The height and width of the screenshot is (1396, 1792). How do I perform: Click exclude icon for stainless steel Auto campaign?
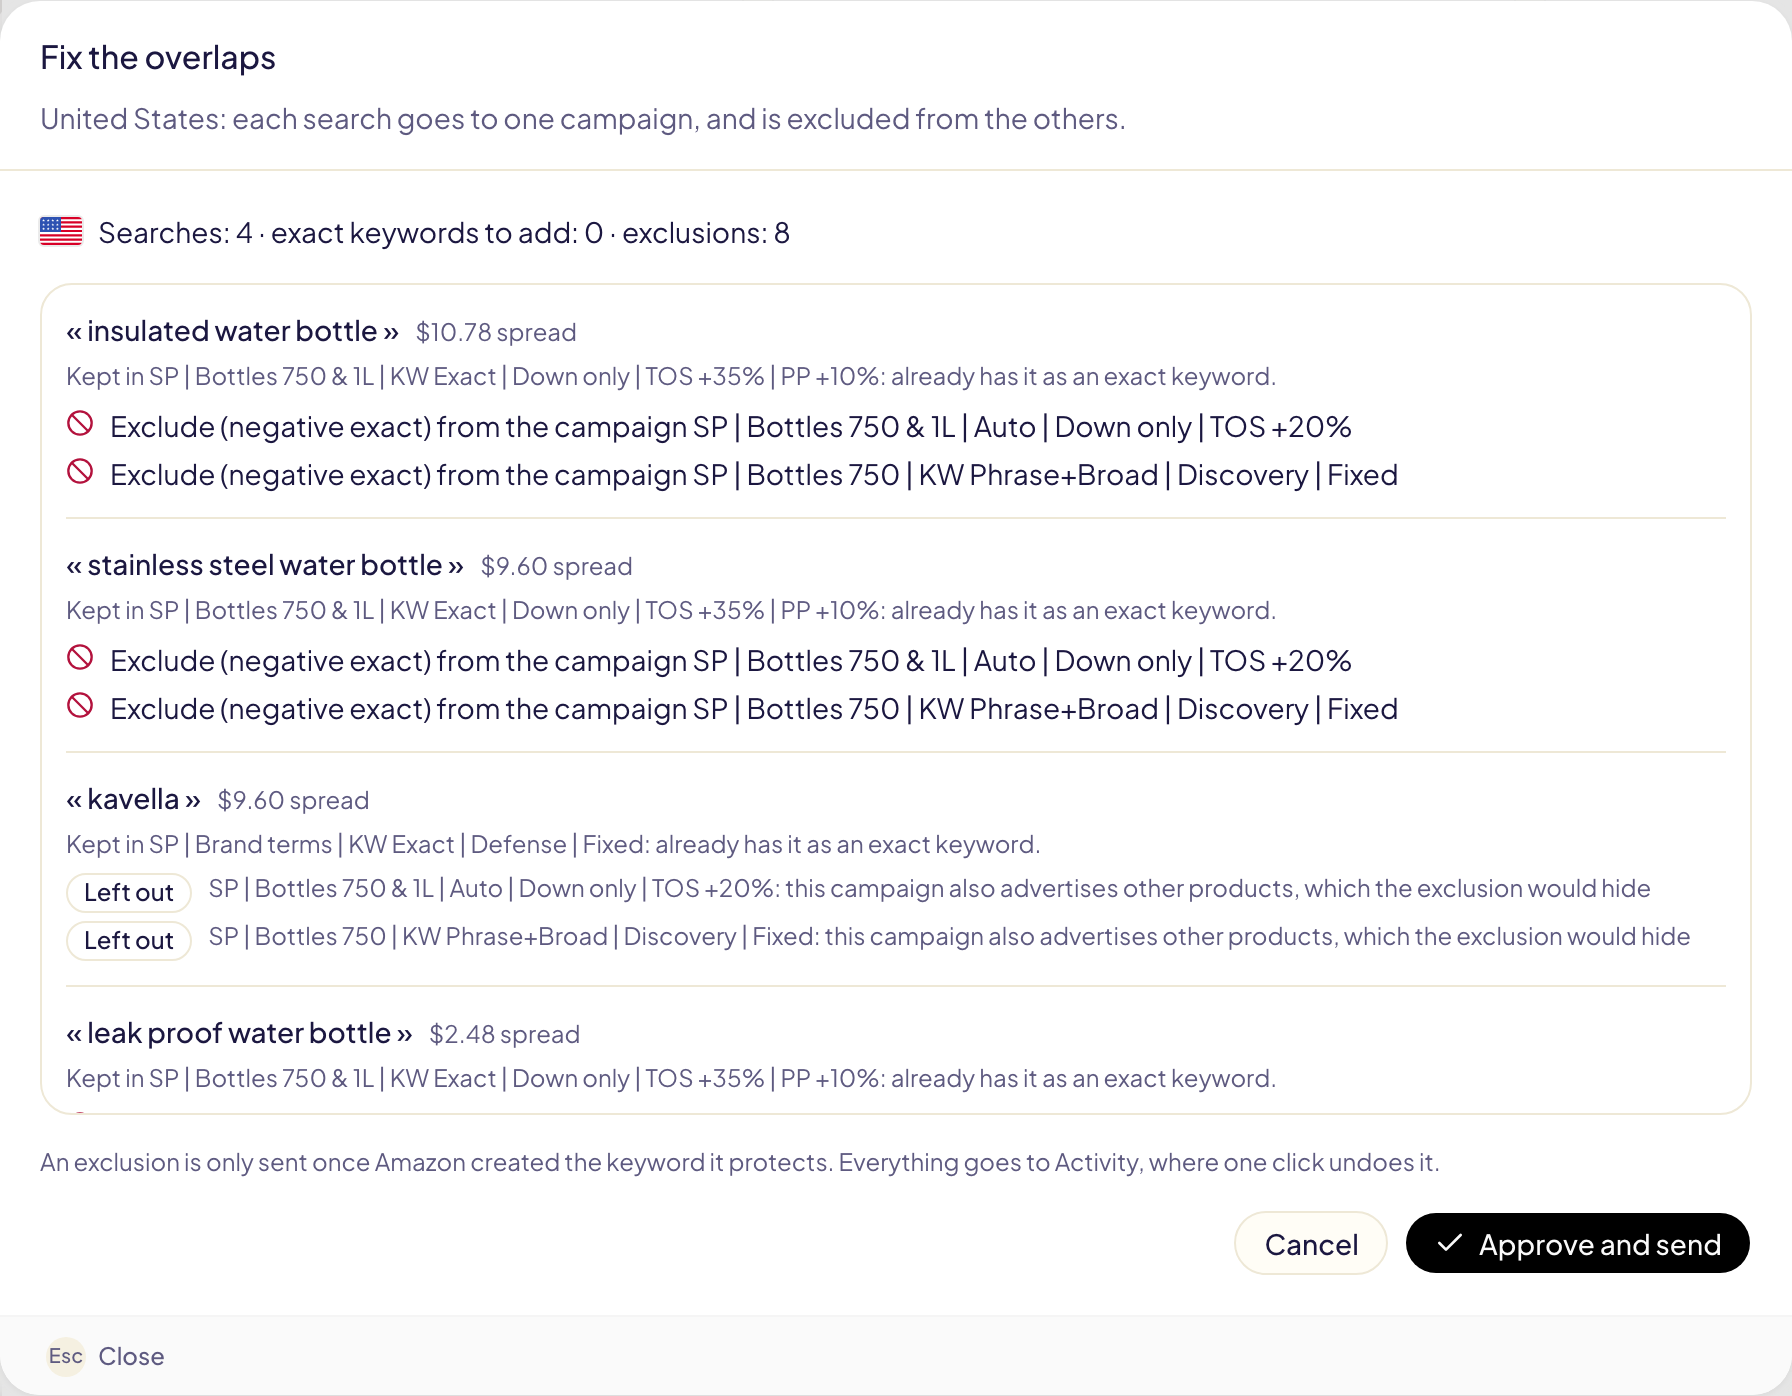point(80,658)
